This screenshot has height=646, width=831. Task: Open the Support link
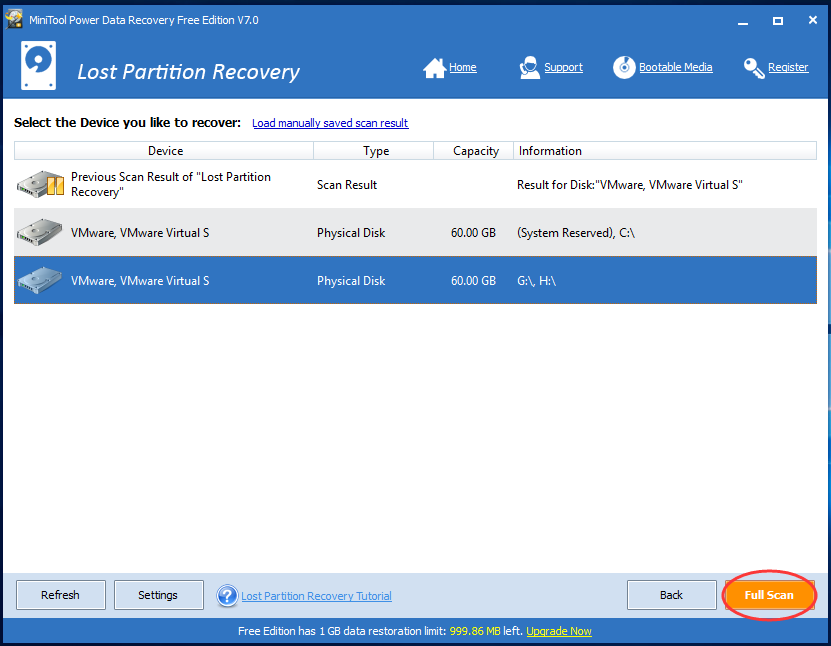point(563,67)
